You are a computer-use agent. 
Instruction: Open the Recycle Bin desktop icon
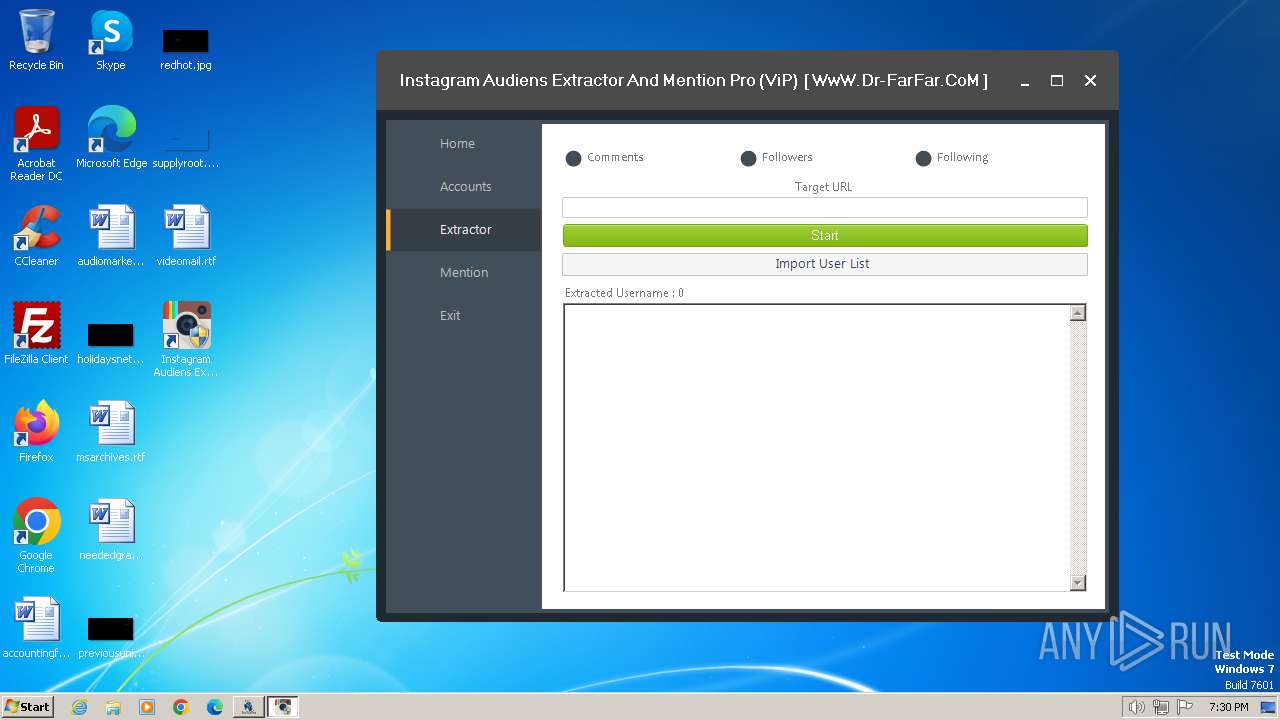pos(36,40)
